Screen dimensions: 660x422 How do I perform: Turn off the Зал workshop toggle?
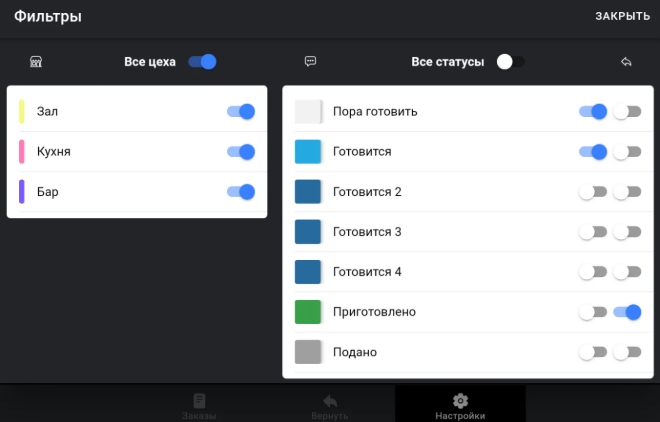pyautogui.click(x=241, y=112)
